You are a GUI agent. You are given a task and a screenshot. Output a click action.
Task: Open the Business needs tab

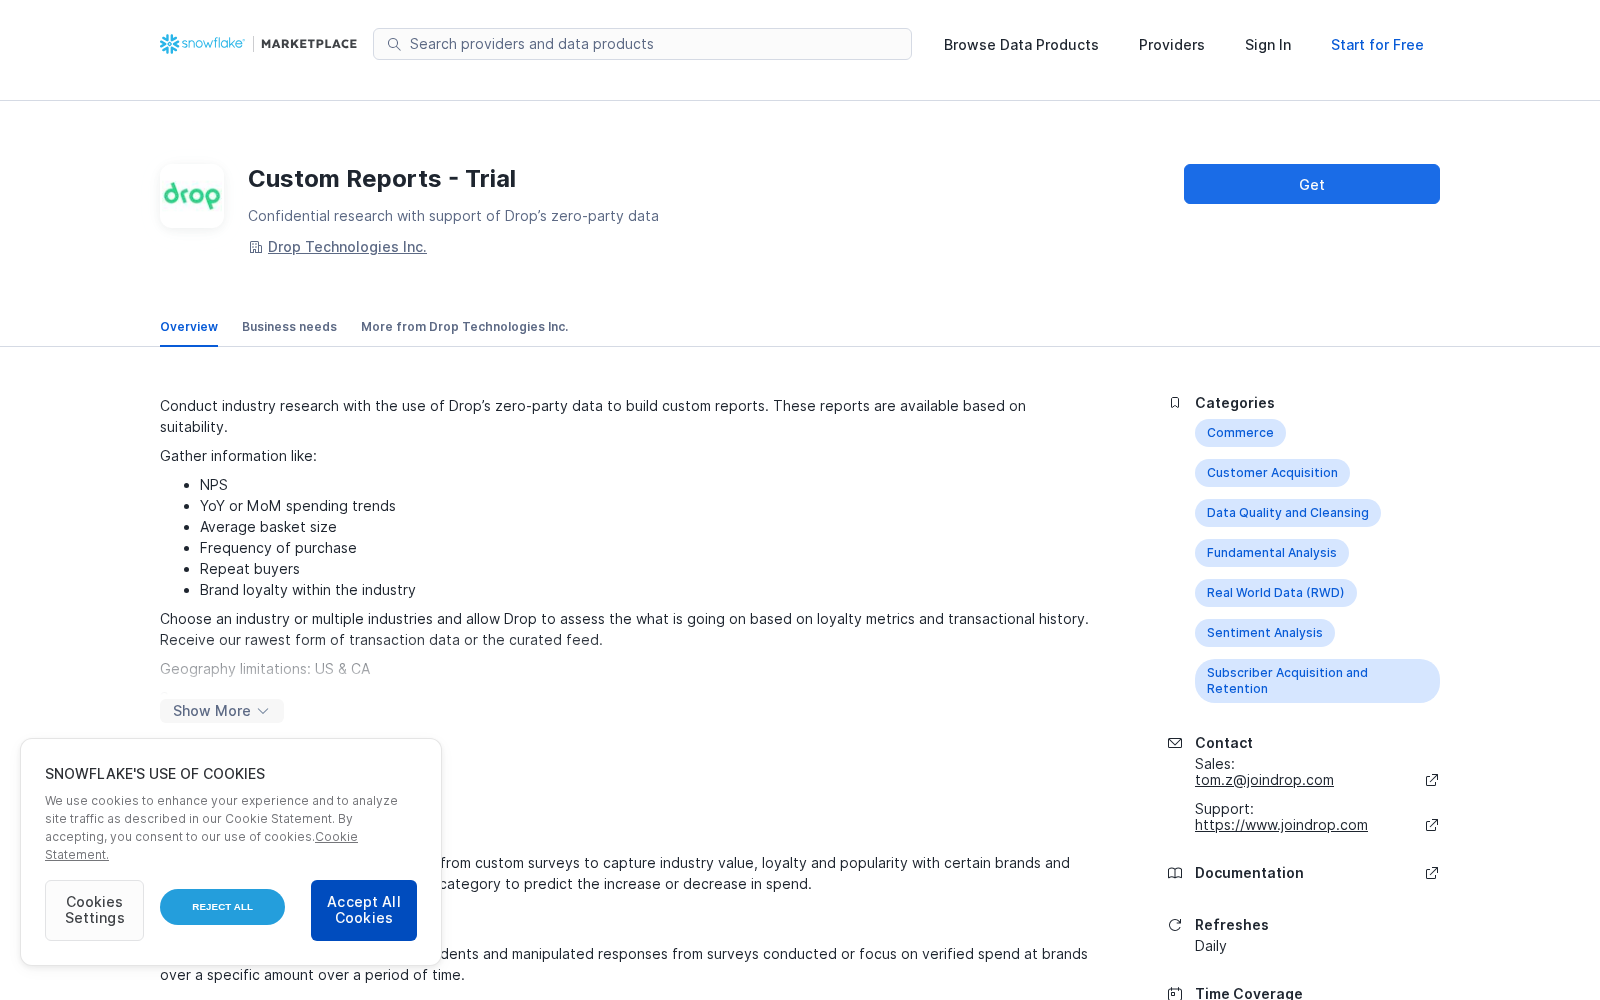[289, 327]
